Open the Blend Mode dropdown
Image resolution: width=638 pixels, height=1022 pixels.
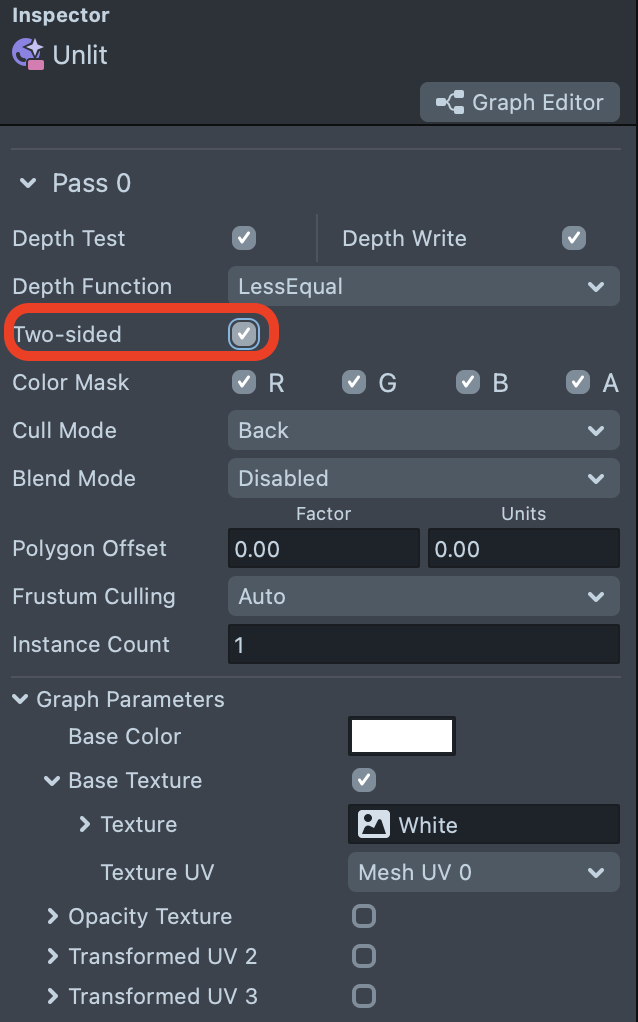coord(423,479)
